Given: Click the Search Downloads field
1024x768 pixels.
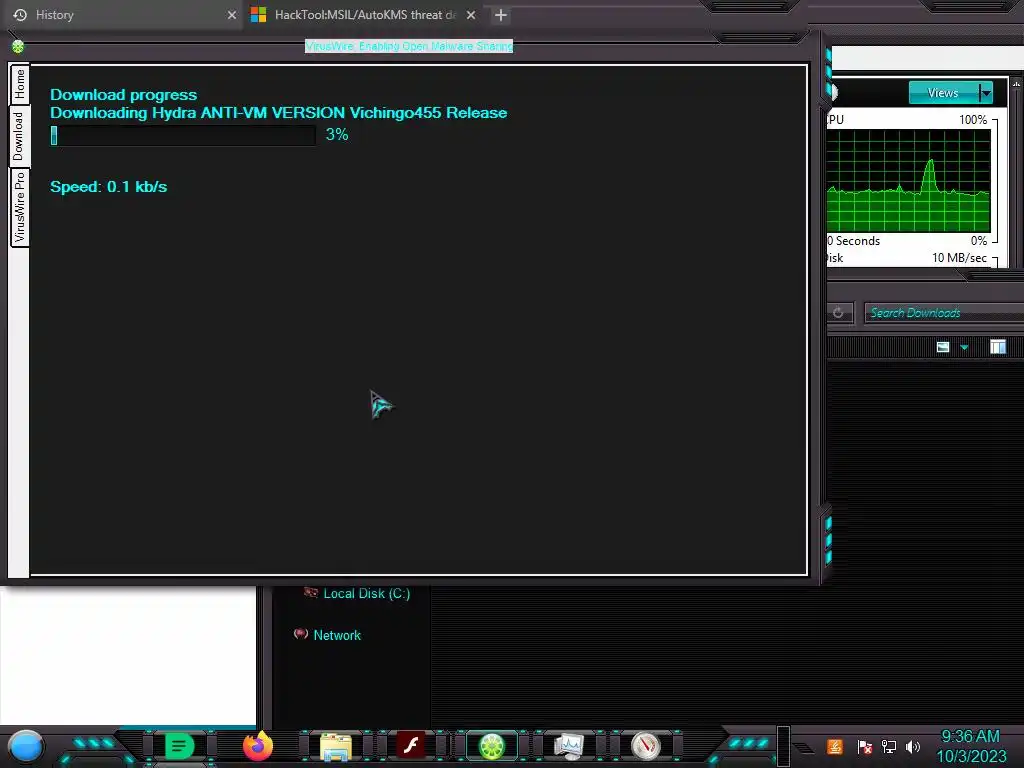Looking at the screenshot, I should click(x=944, y=313).
